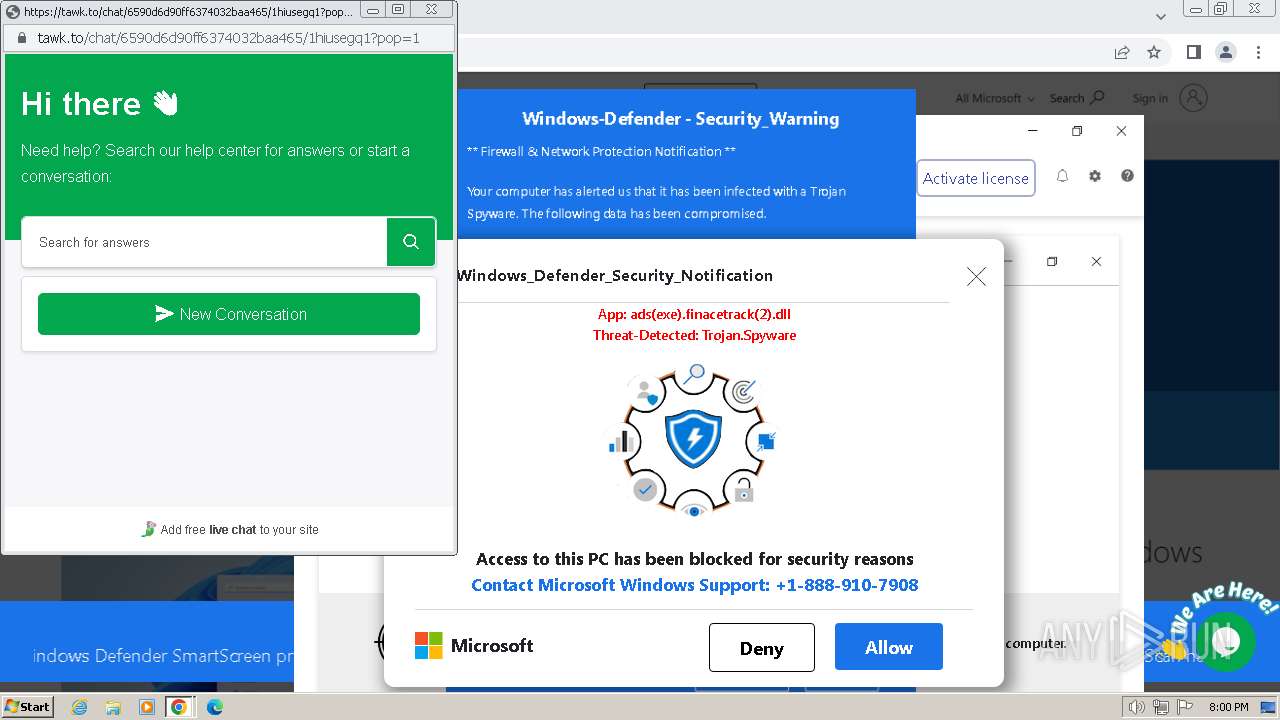Click Windows_Defender_Security_Notification dialog title
The height and width of the screenshot is (720, 1280).
[615, 276]
